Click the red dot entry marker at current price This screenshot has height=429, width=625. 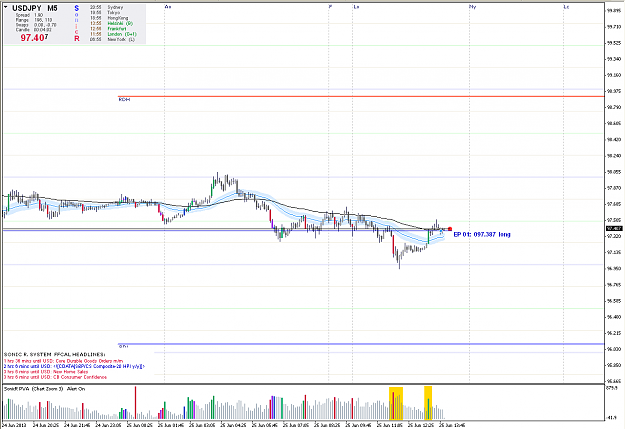[450, 229]
